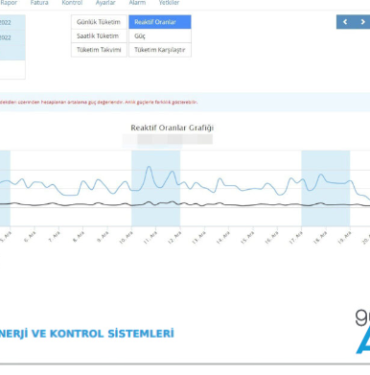Switch to Saatlik Tüketim view
Viewport: 370px width, 375px height.
pyautogui.click(x=99, y=36)
